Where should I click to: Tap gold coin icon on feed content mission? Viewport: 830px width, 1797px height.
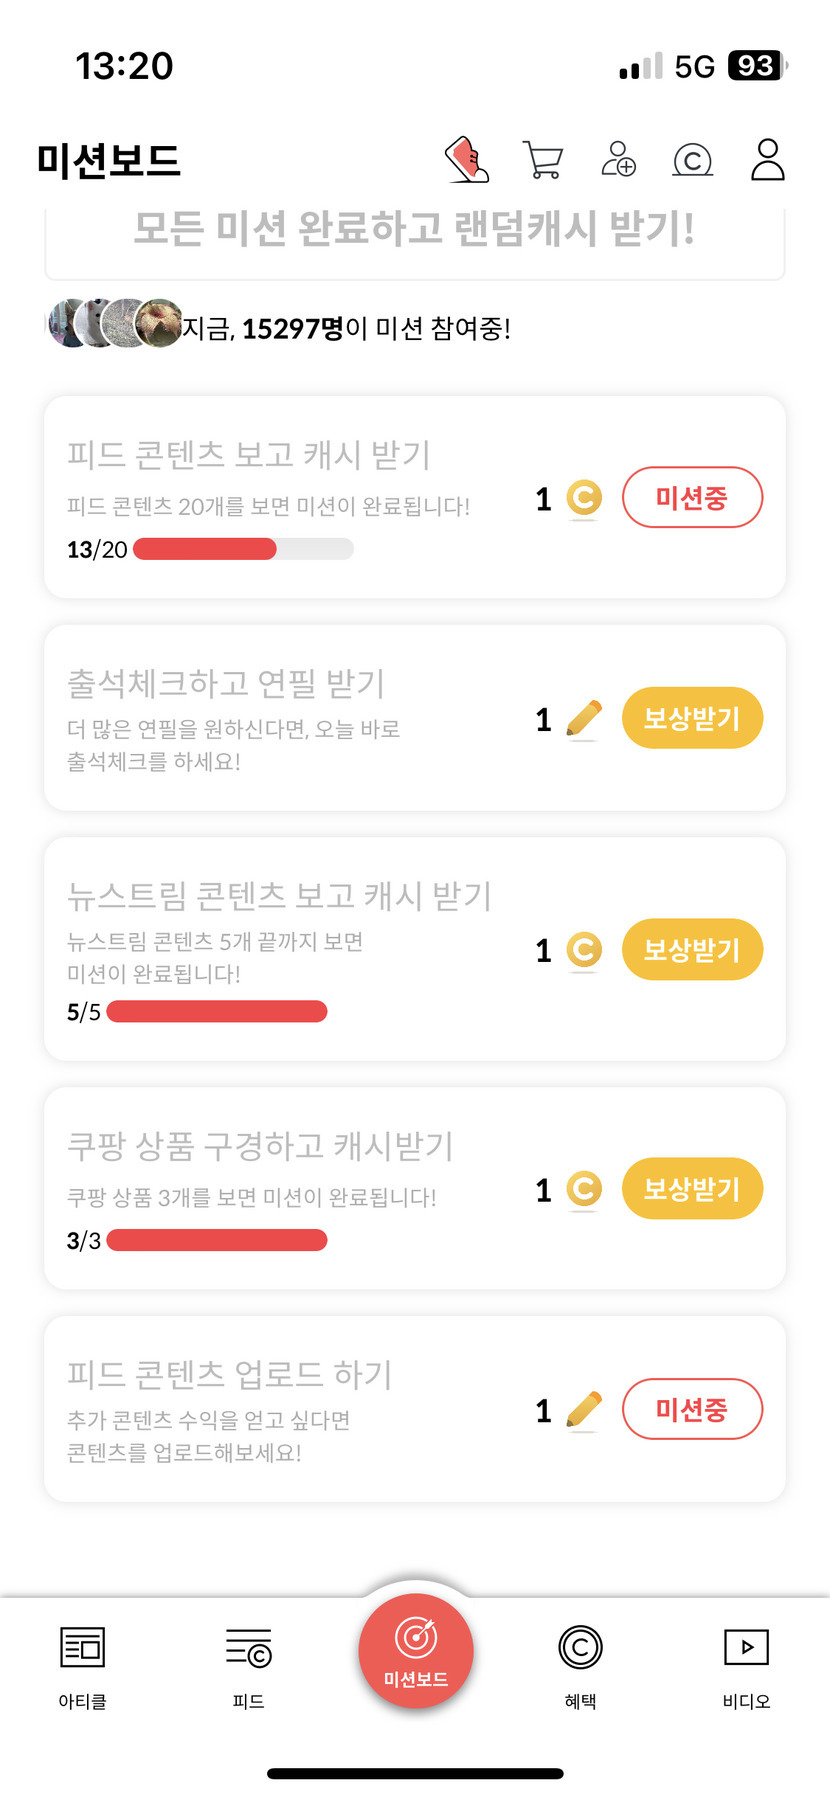[584, 498]
